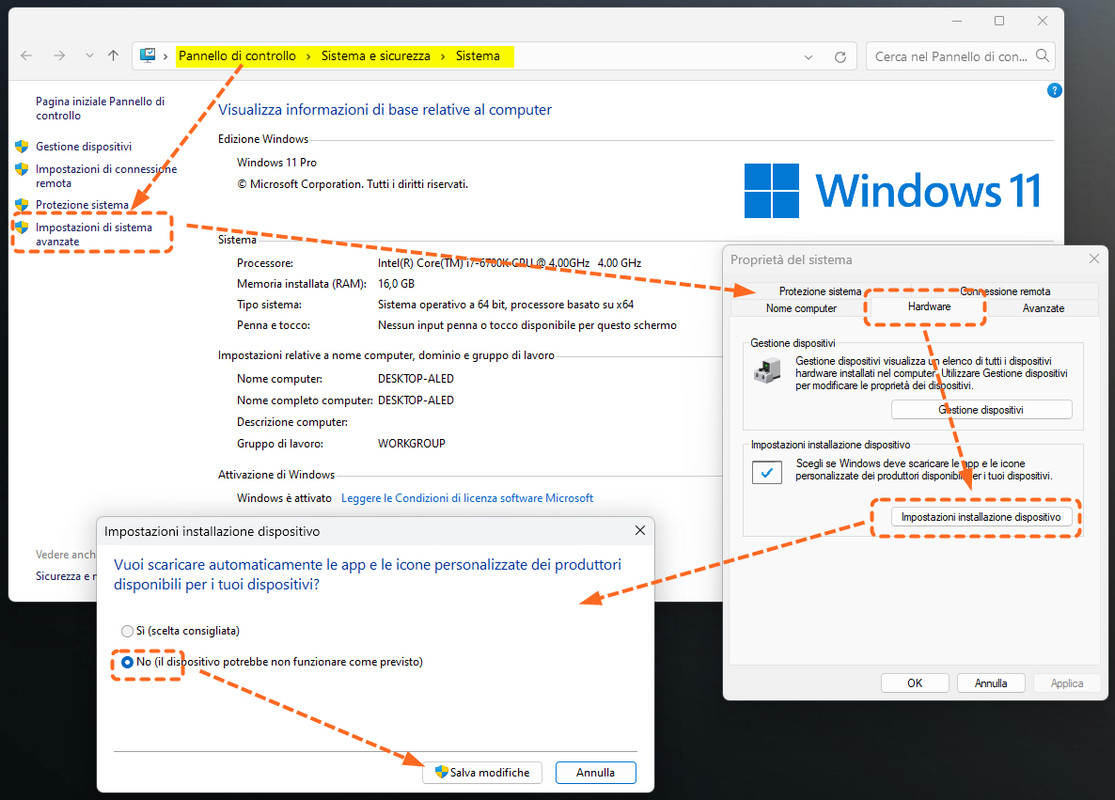Close the Proprietà del sistema dialog
The image size is (1115, 800).
point(1094,259)
